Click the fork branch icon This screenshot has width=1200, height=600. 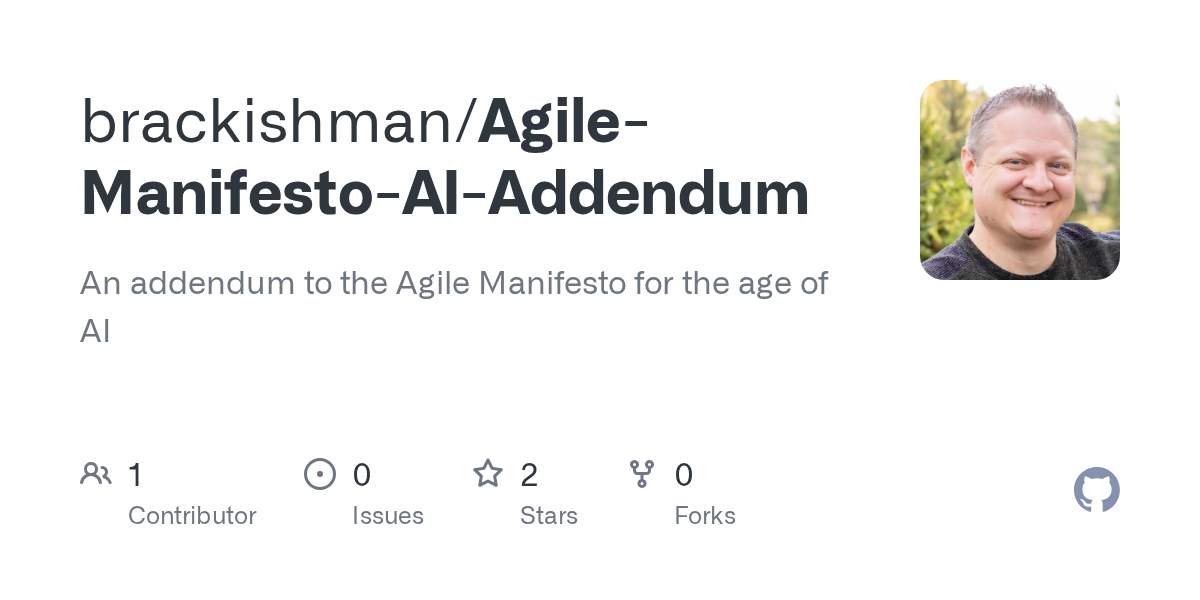coord(642,474)
